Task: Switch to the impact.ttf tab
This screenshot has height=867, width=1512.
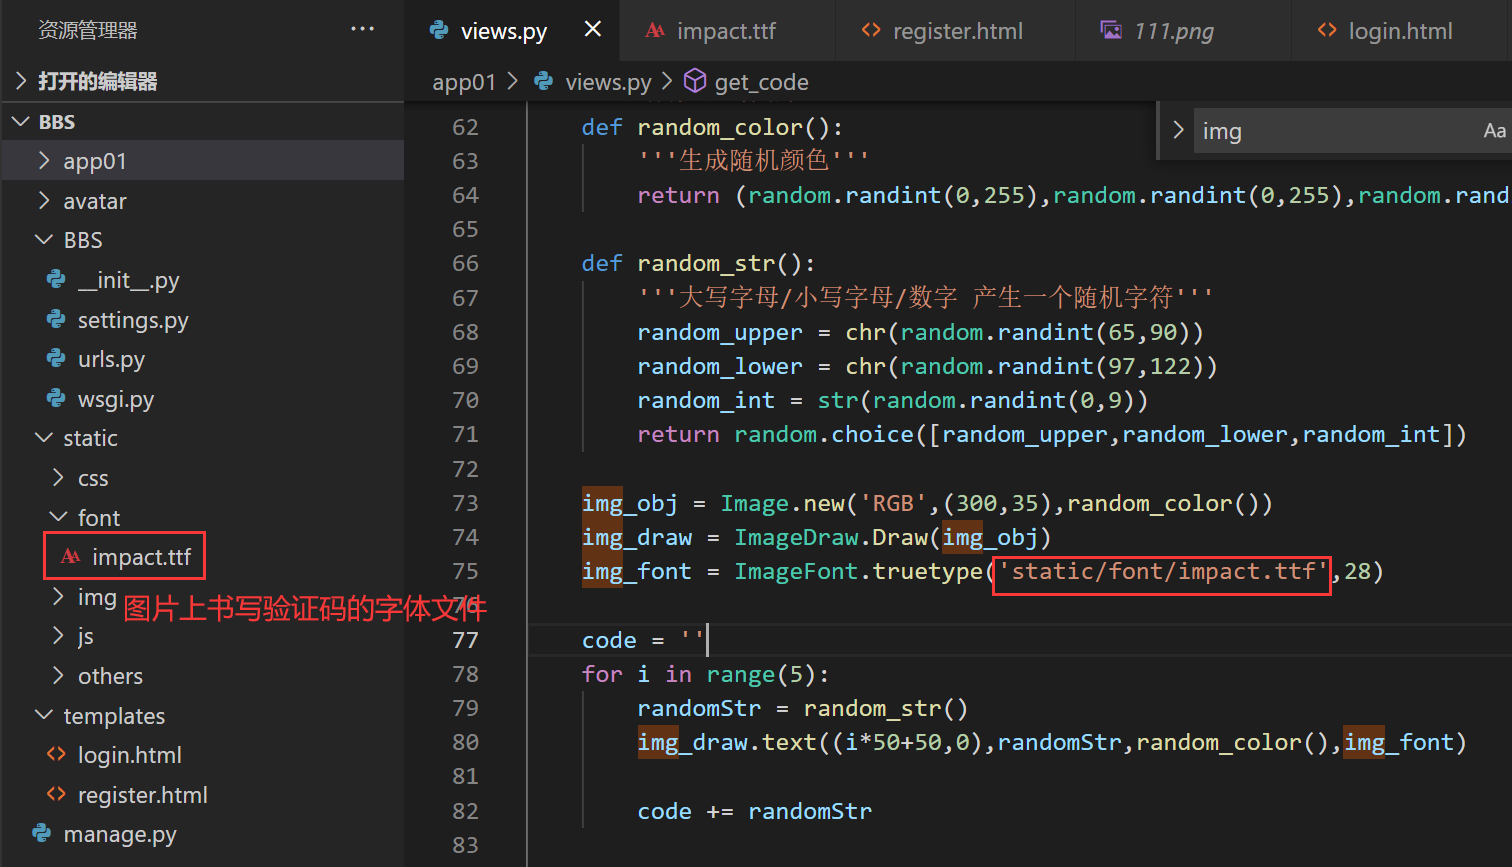Action: [x=727, y=31]
